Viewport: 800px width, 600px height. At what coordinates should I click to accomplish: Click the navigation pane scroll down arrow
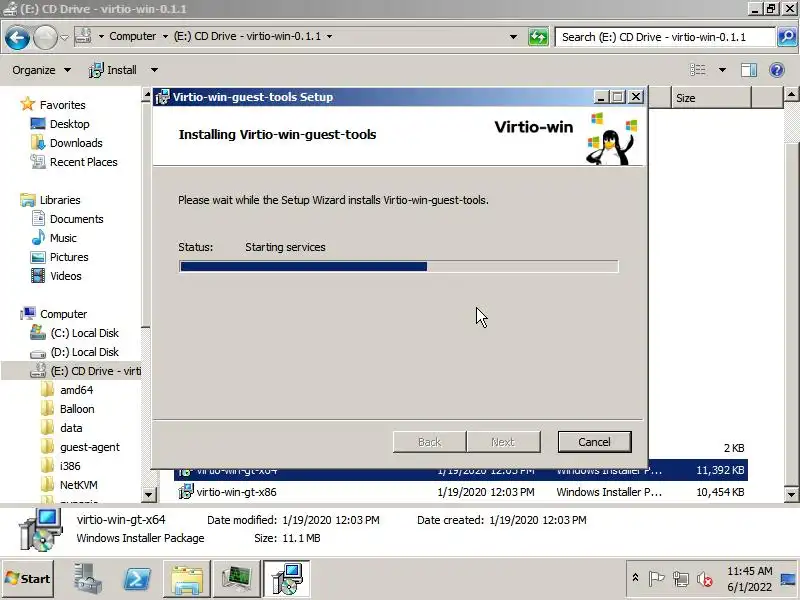pos(148,494)
